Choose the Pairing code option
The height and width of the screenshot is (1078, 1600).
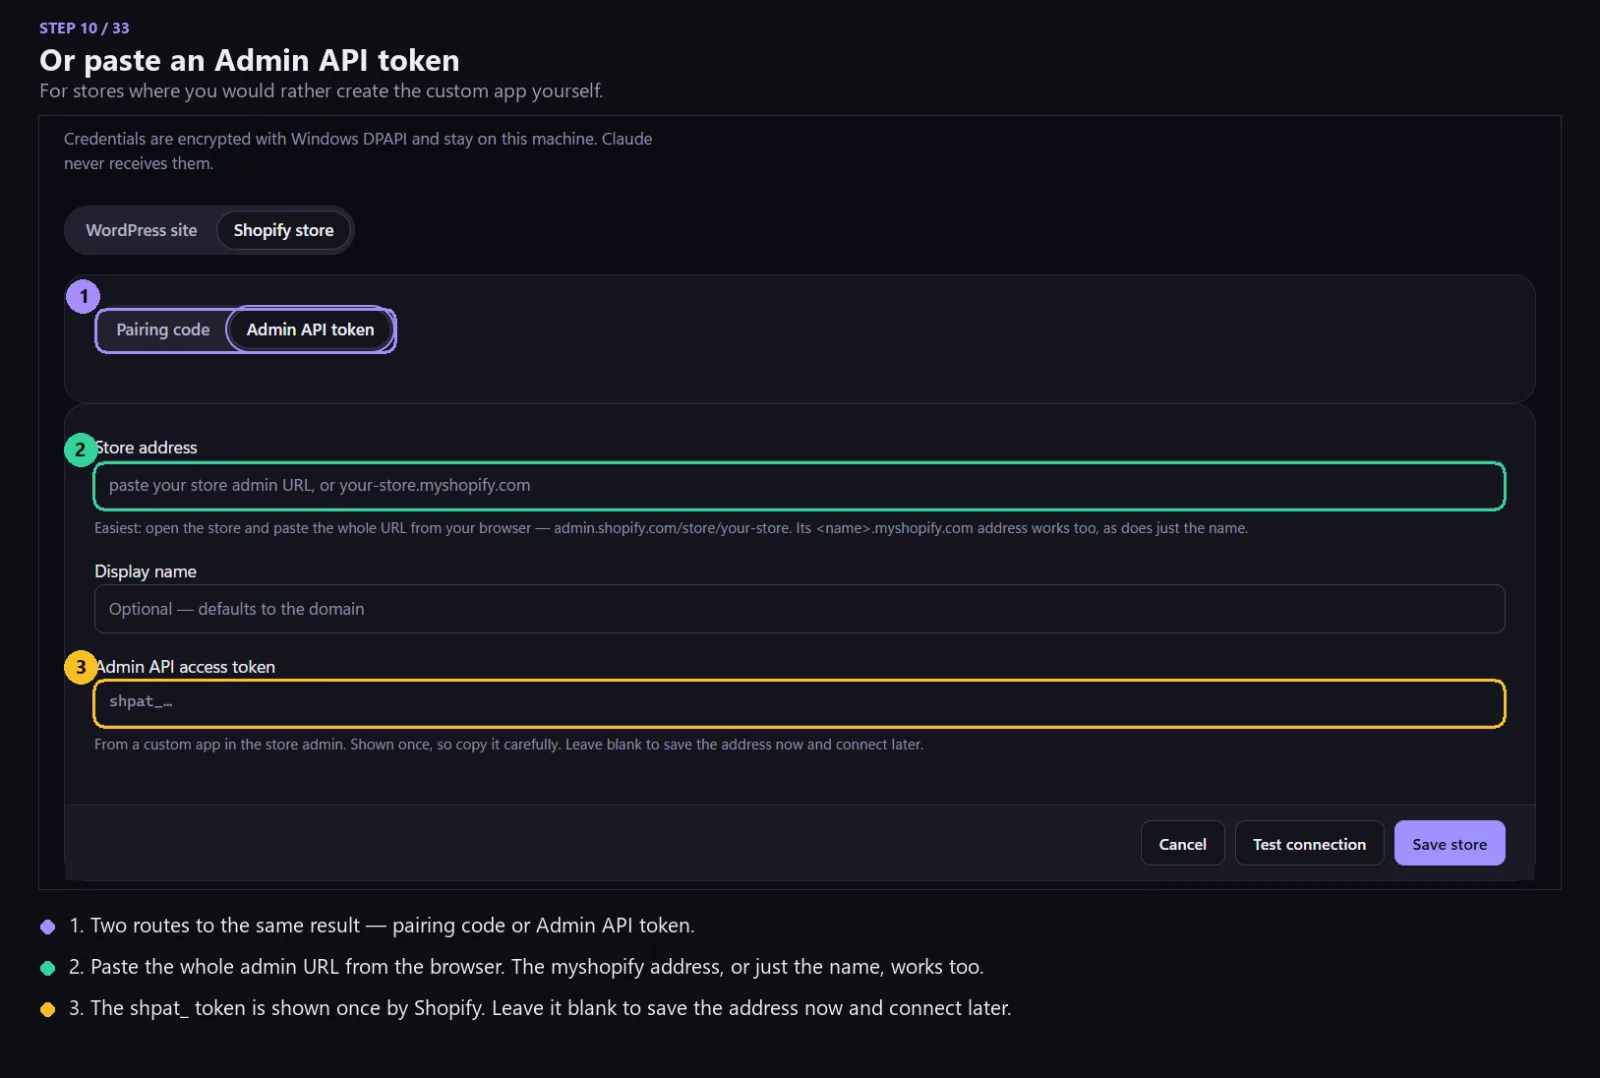(x=163, y=330)
